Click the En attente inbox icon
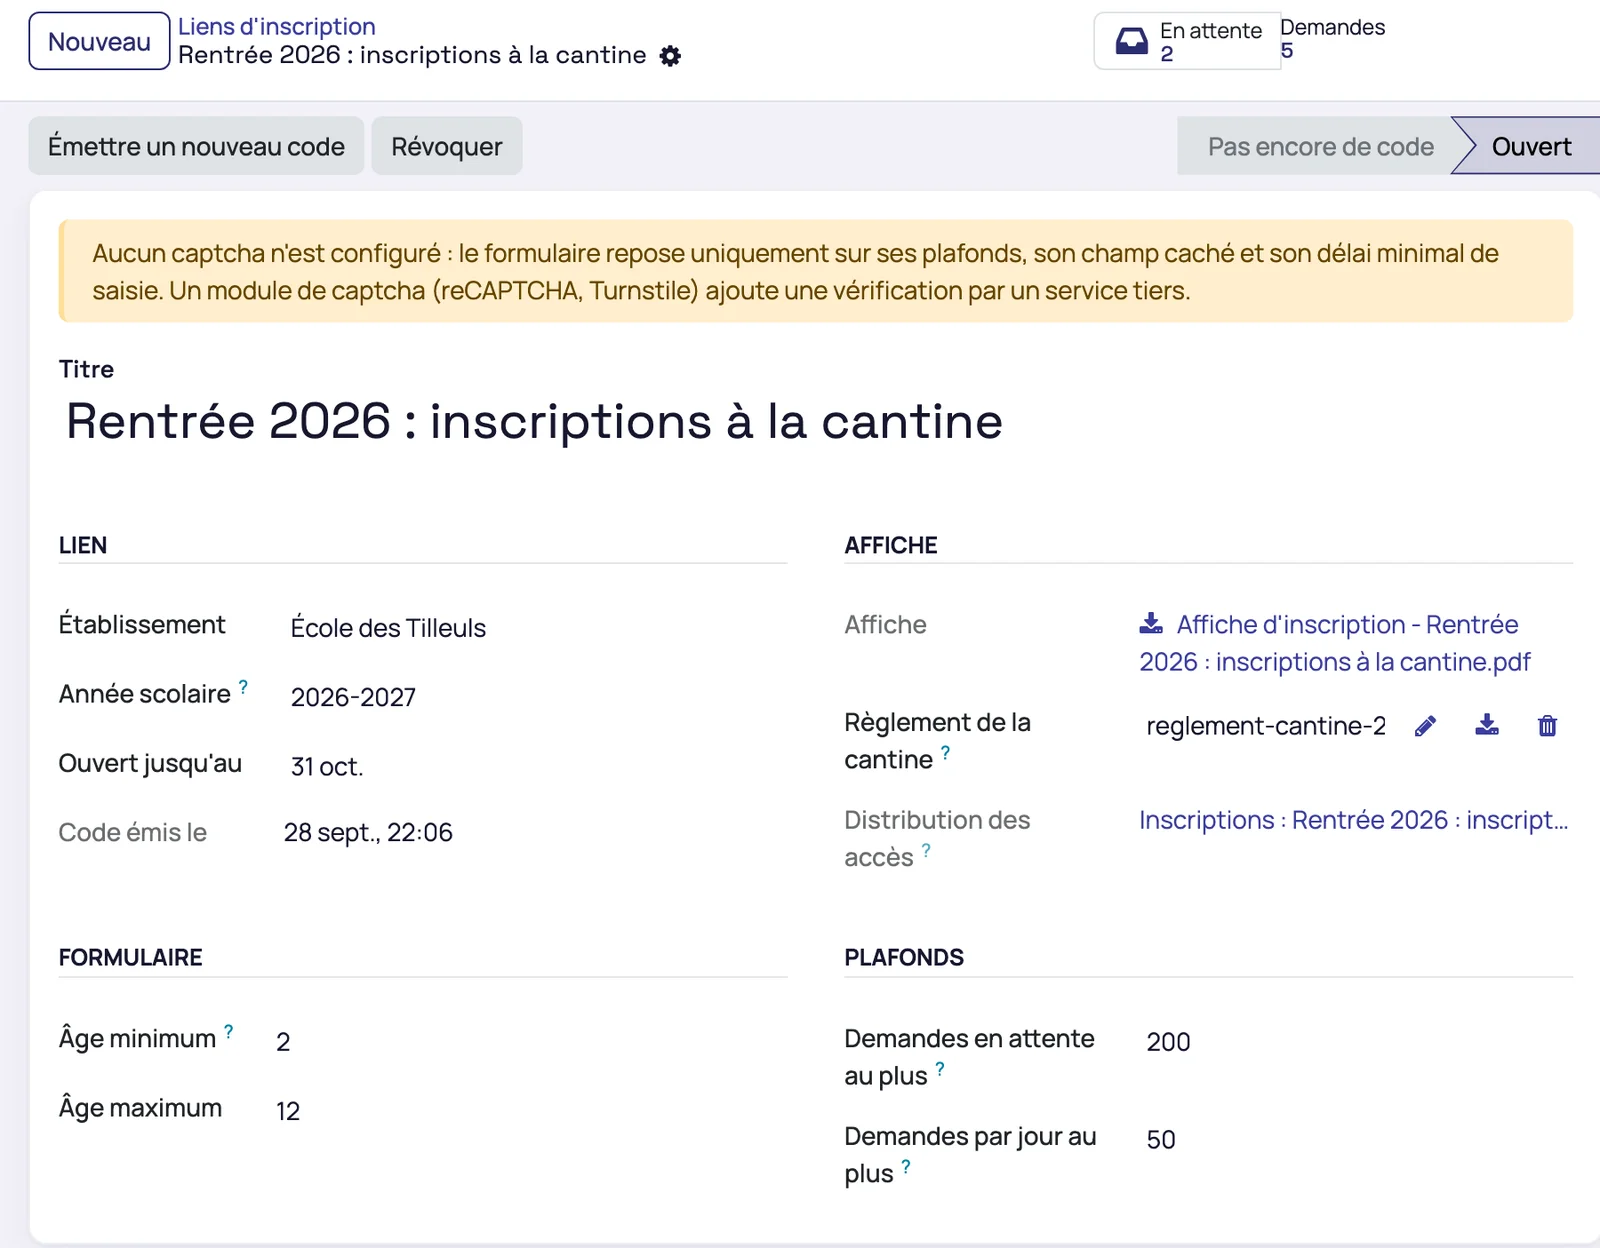This screenshot has height=1248, width=1600. 1131,41
